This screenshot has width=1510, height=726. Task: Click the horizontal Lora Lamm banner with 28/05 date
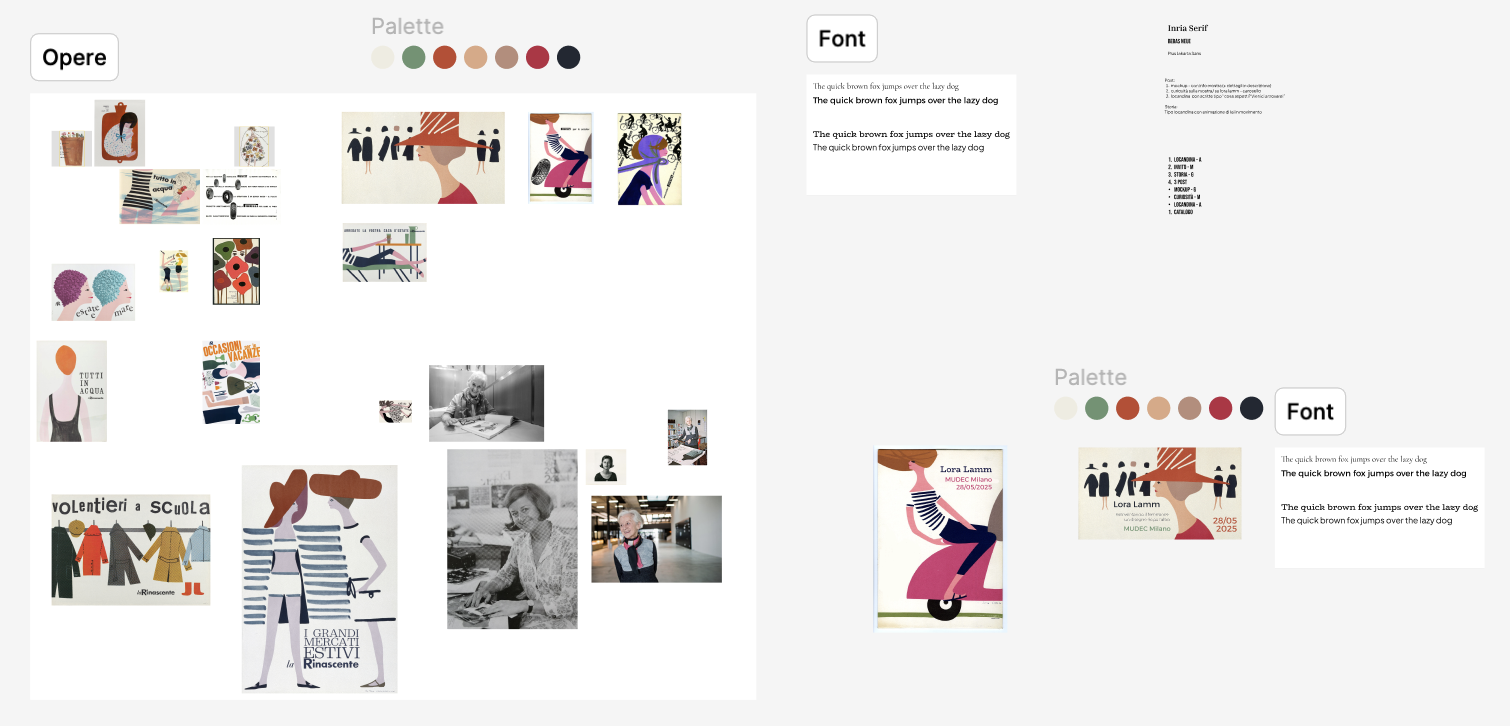(1159, 493)
